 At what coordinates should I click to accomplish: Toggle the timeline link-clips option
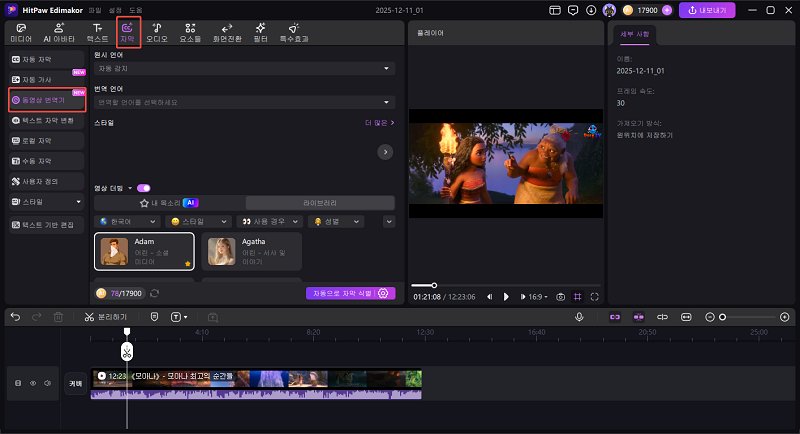(615, 317)
